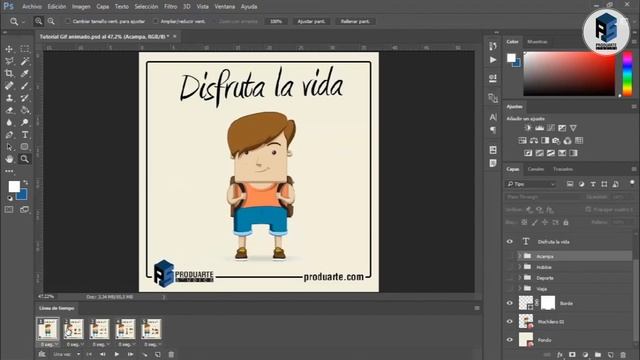Click the 100% zoom button
Image resolution: width=640 pixels, height=360 pixels.
pyautogui.click(x=276, y=21)
